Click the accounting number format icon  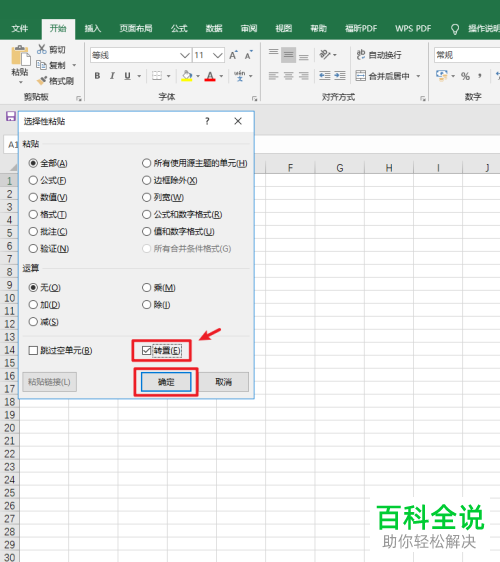coord(442,76)
